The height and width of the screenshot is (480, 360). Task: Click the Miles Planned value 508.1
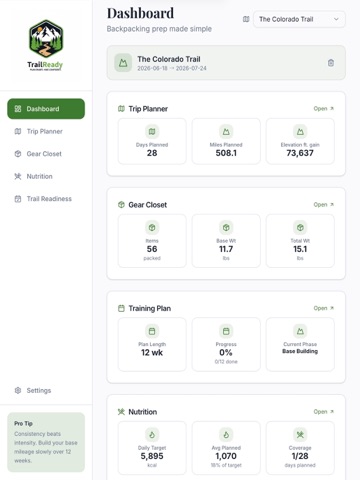coord(226,153)
